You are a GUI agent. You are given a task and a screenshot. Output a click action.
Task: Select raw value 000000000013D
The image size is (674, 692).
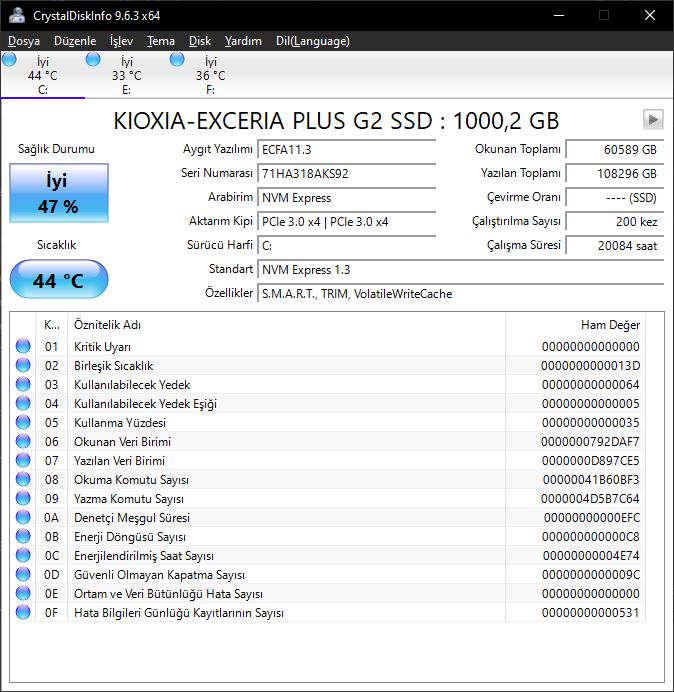(591, 366)
